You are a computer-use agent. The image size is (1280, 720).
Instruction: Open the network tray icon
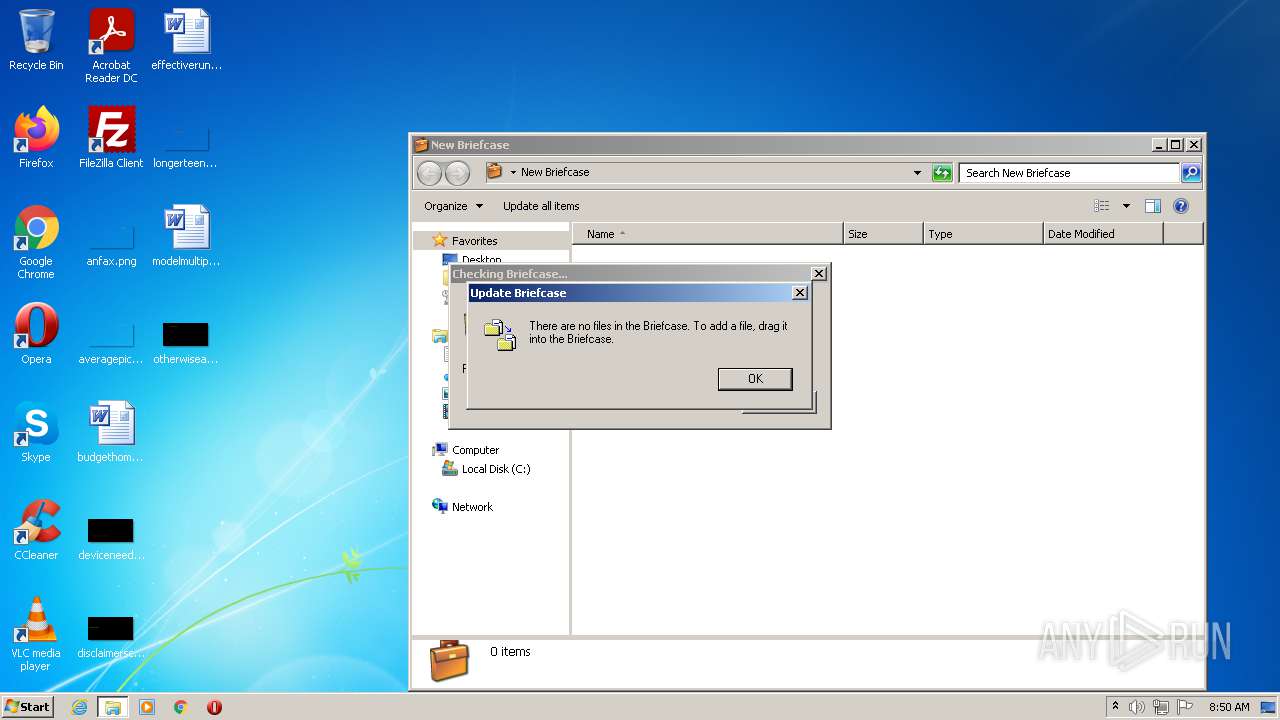click(1161, 707)
